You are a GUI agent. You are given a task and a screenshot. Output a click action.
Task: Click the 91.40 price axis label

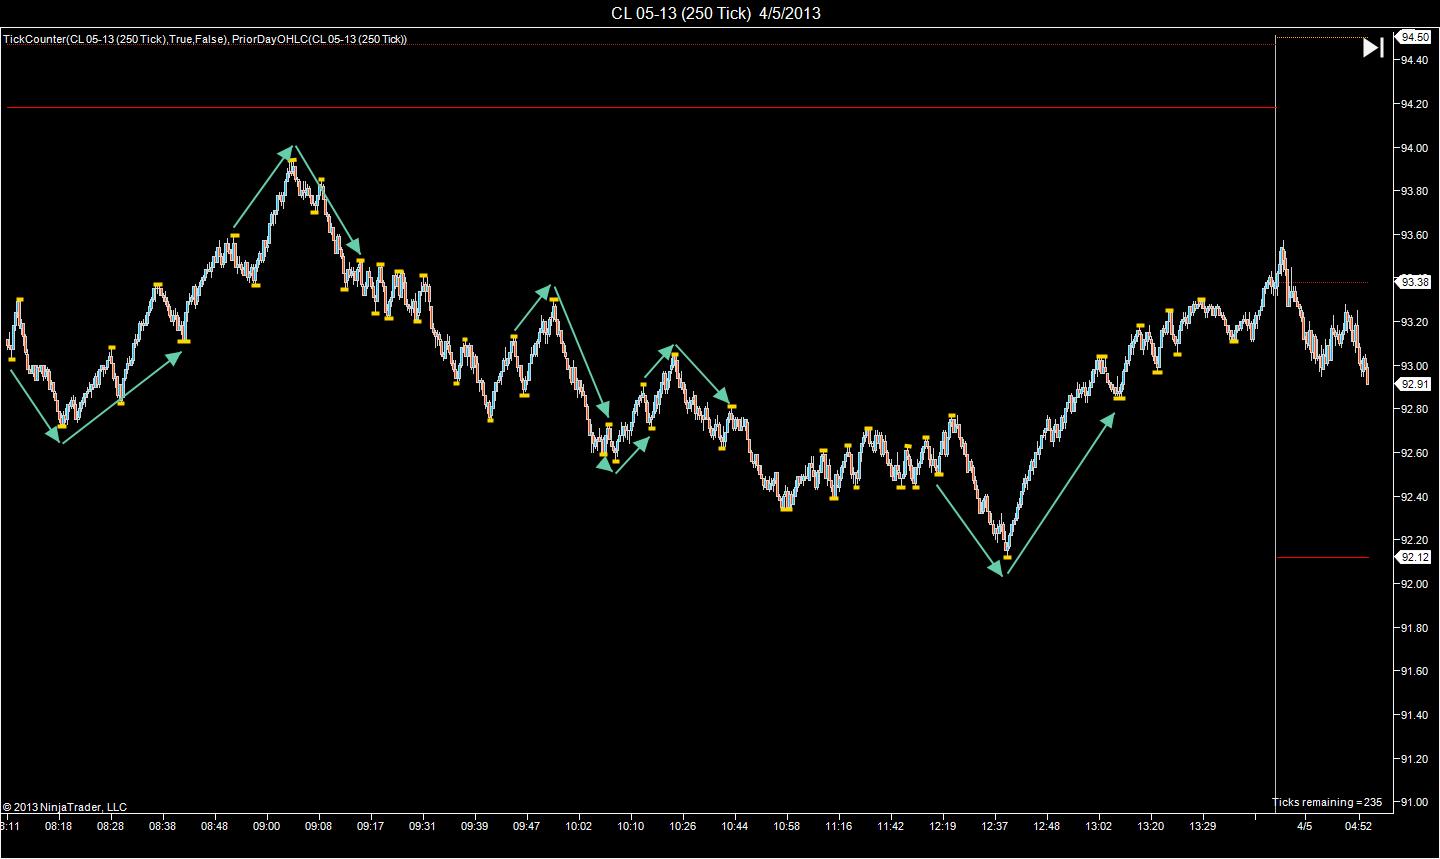(1414, 715)
